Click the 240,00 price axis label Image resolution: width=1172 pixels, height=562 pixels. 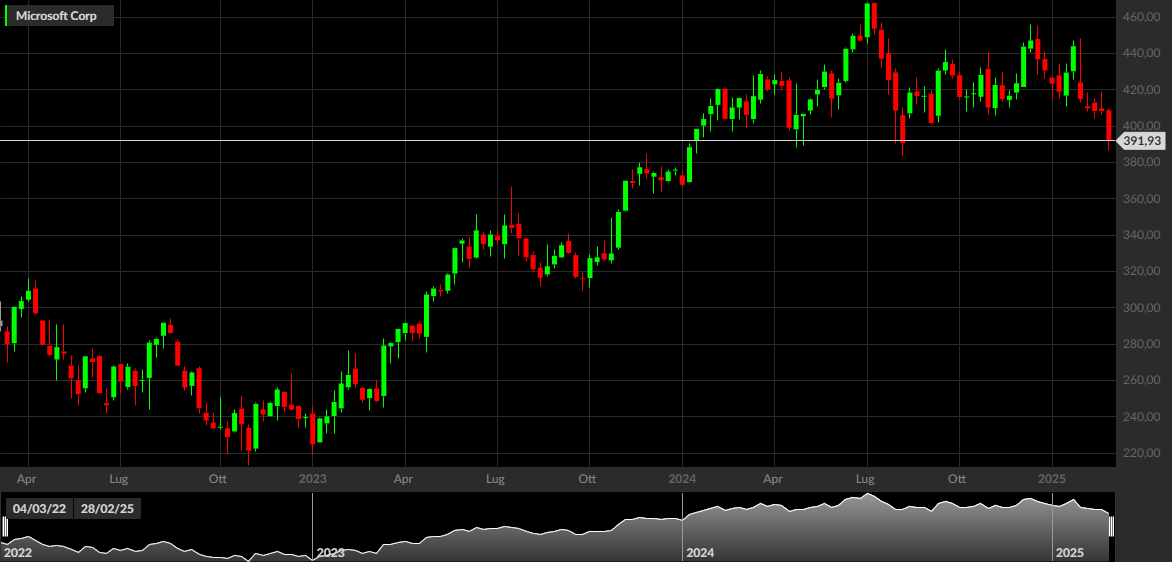click(1141, 417)
